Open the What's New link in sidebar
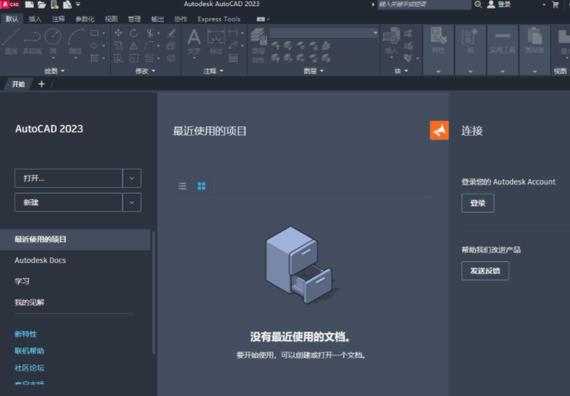 pos(25,334)
